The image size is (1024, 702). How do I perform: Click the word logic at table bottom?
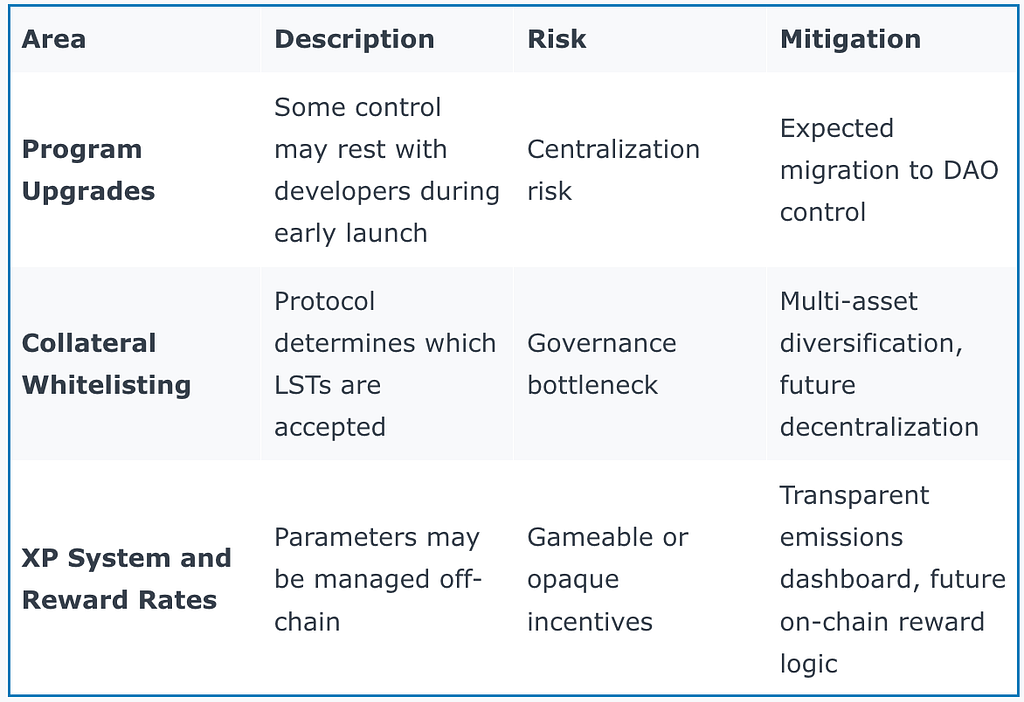point(808,664)
